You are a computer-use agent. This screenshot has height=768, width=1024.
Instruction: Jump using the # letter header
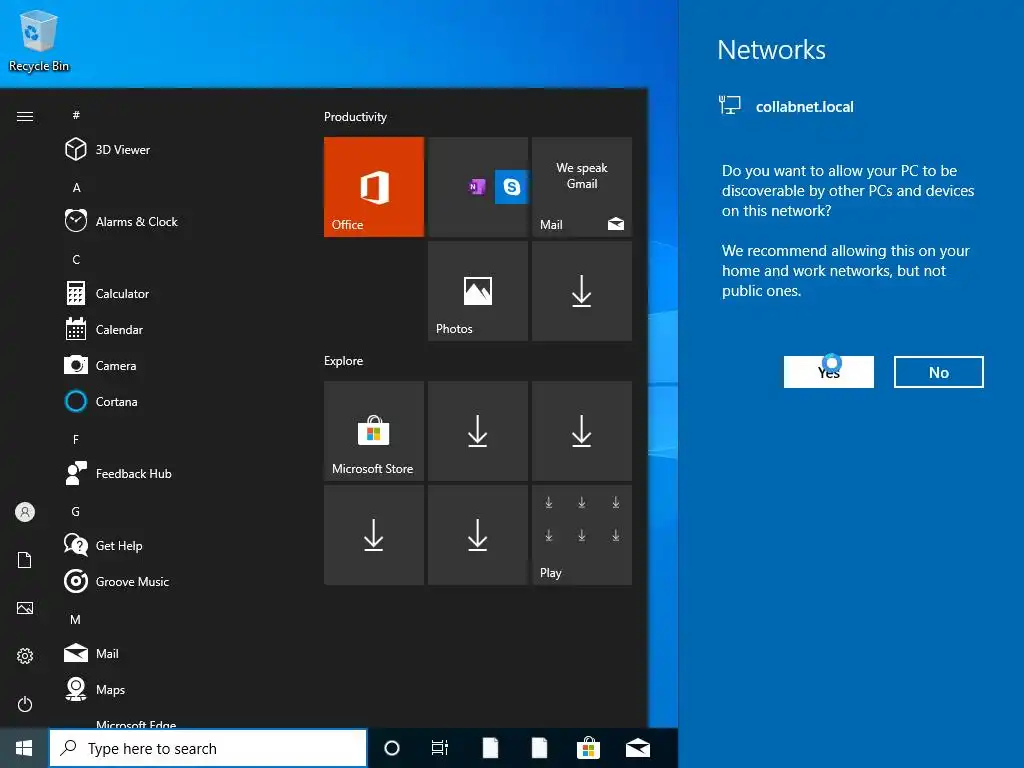[x=76, y=115]
